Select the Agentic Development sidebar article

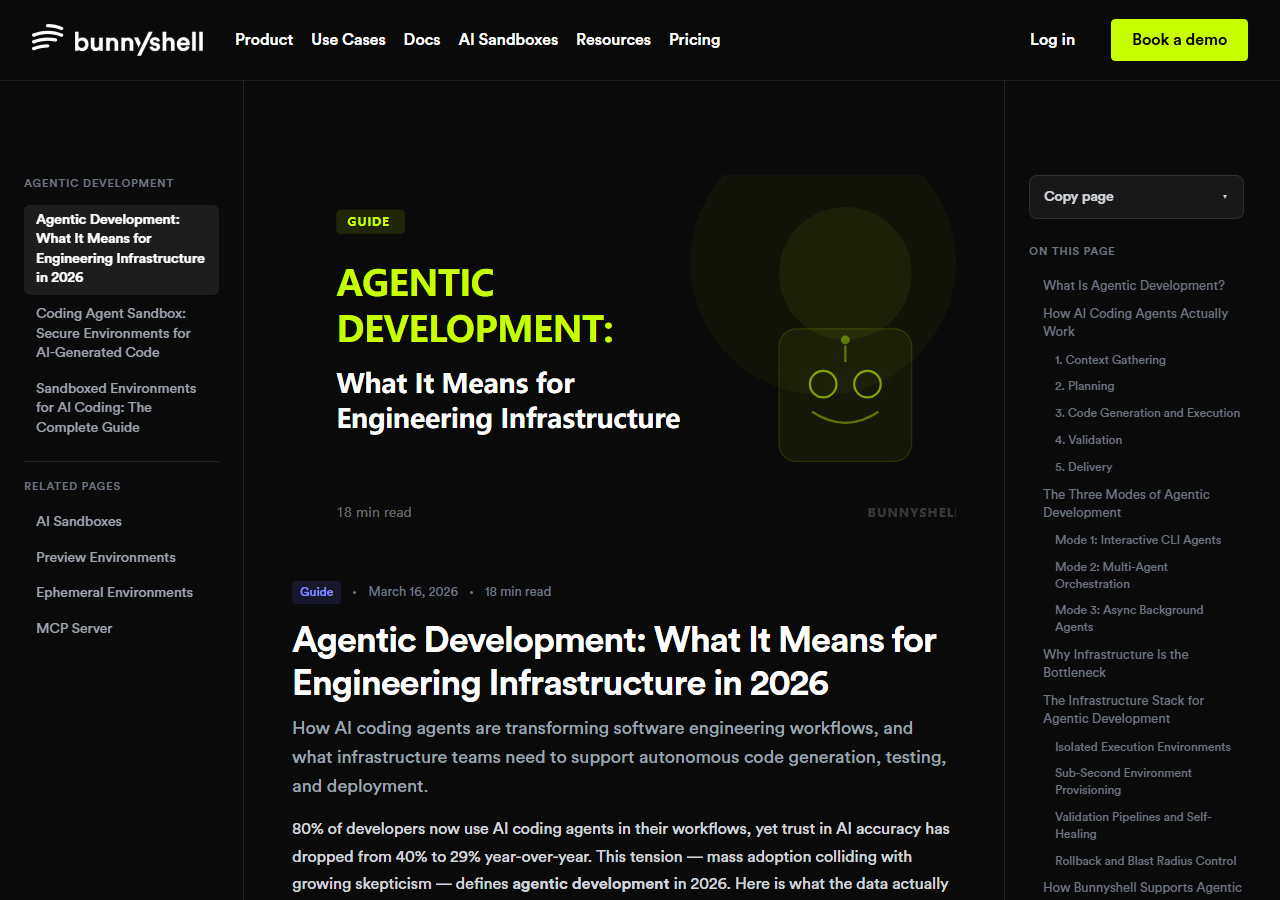(121, 248)
